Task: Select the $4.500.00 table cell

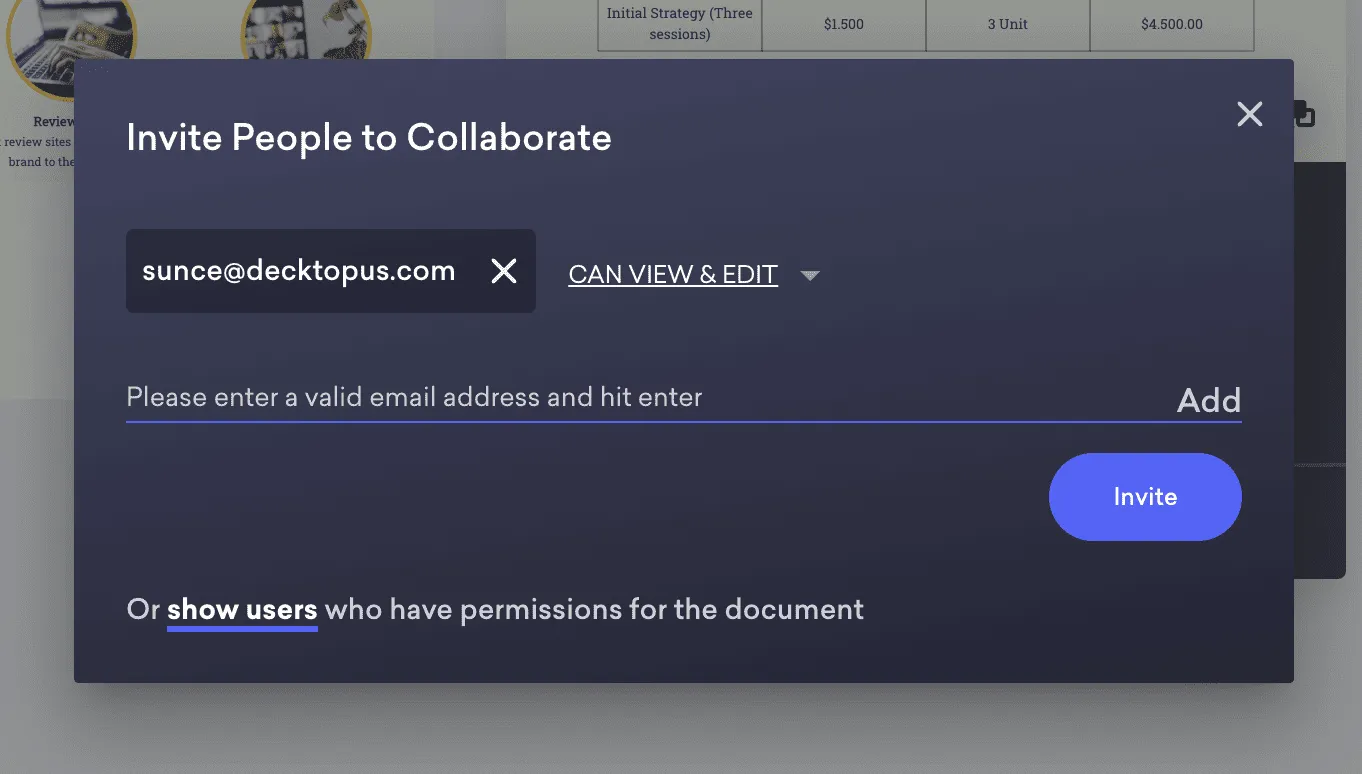Action: tap(1171, 24)
